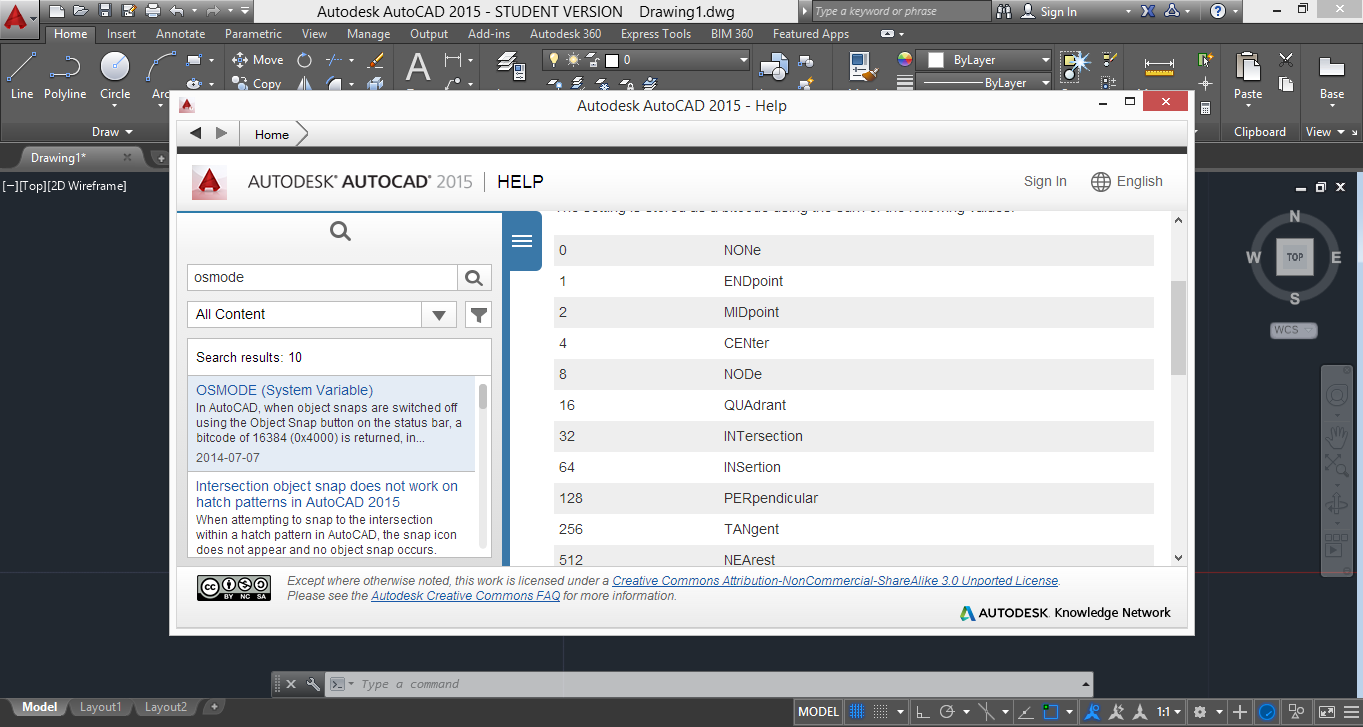This screenshot has height=727, width=1363.
Task: Toggle polar tracking in status bar
Action: pyautogui.click(x=947, y=712)
